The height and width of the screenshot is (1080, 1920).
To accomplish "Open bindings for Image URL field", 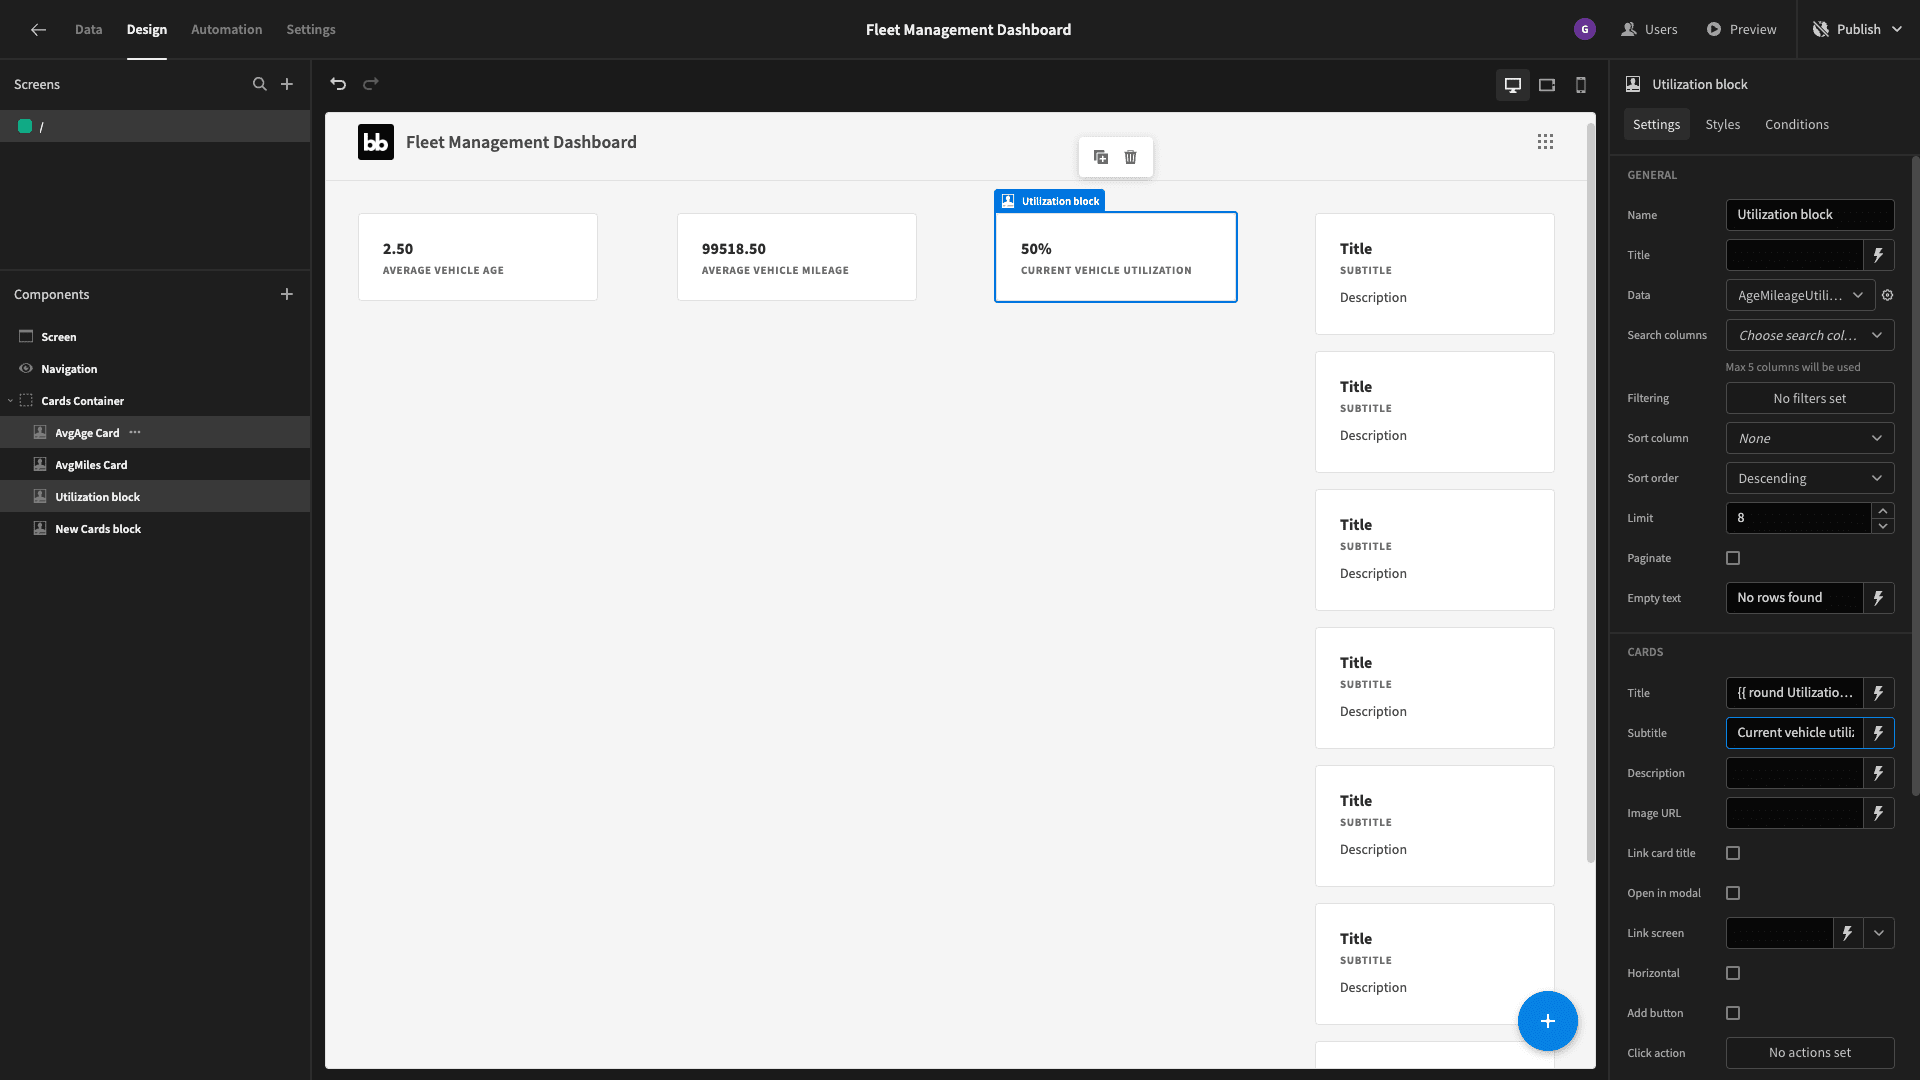I will 1879,813.
